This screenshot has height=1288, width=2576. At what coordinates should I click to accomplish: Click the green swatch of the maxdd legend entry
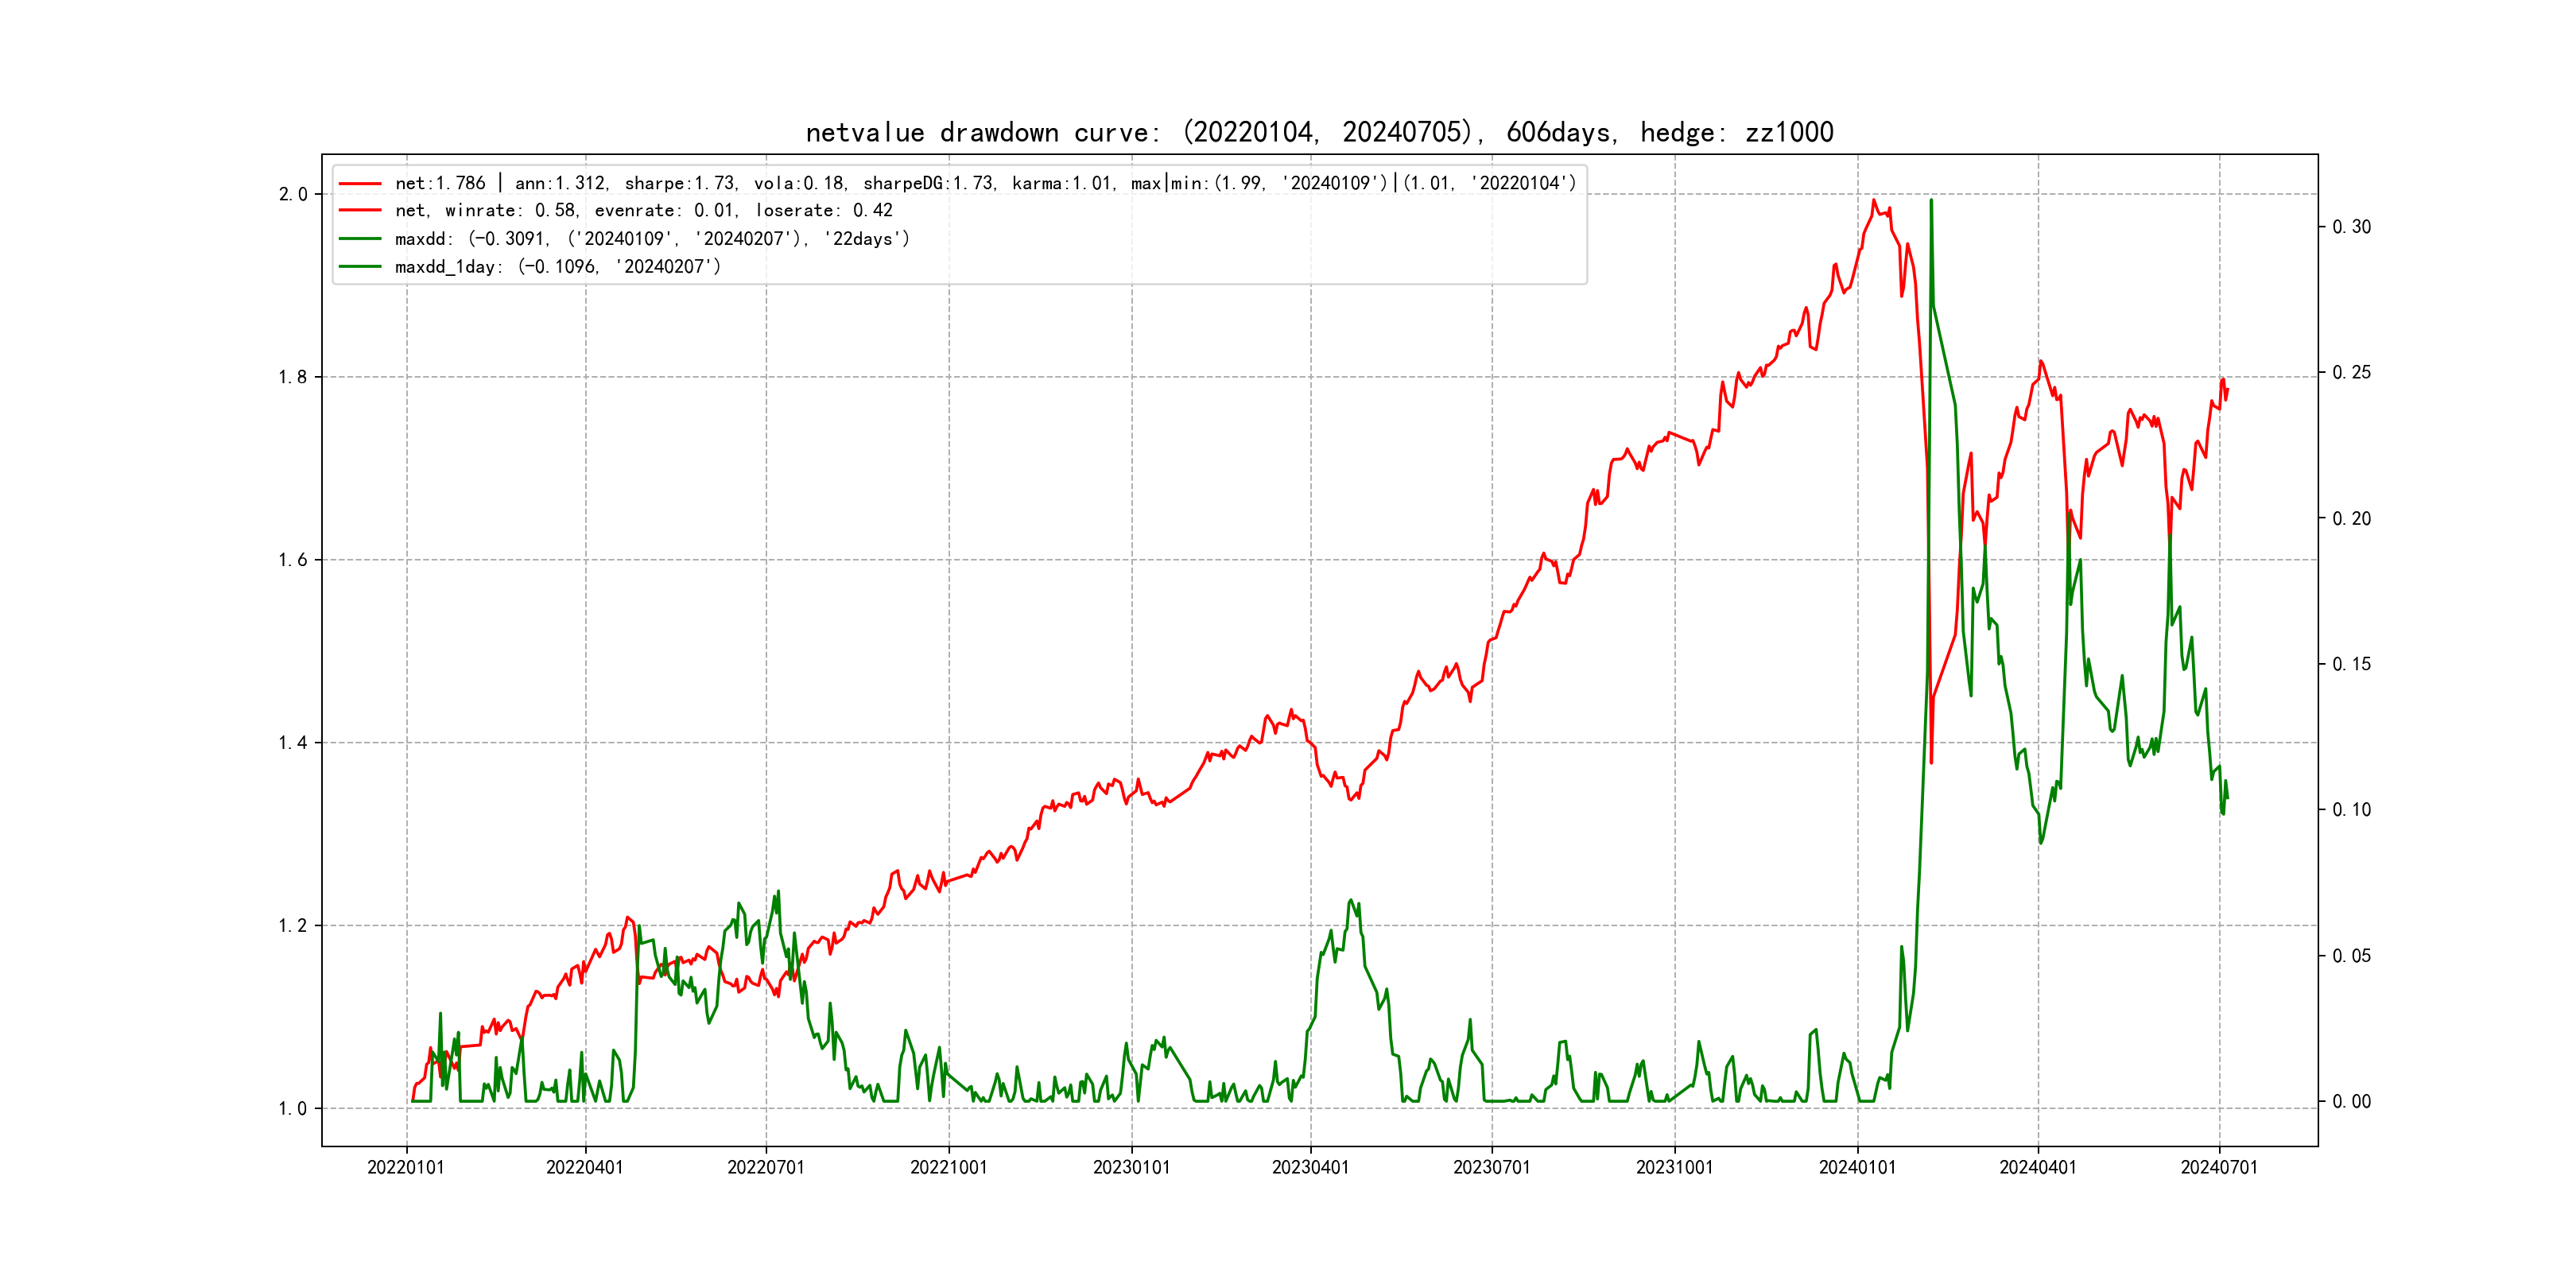pos(360,239)
